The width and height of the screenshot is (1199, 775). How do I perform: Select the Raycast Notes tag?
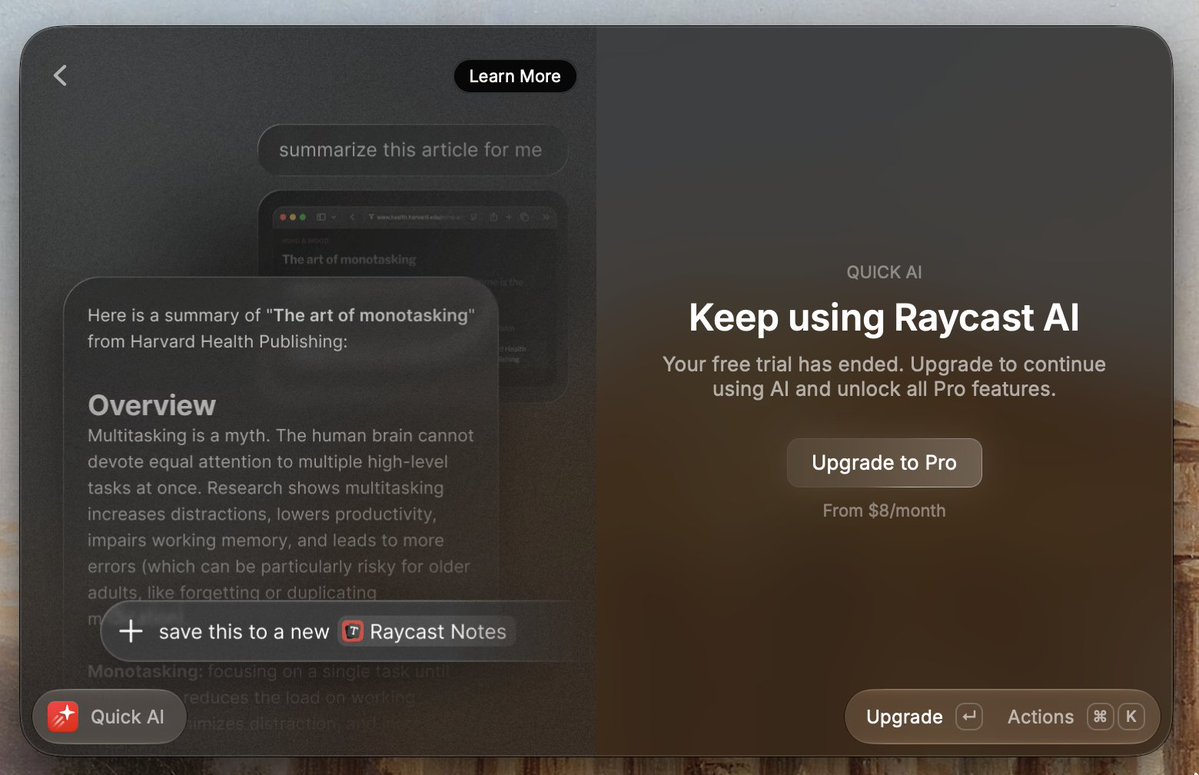(427, 631)
